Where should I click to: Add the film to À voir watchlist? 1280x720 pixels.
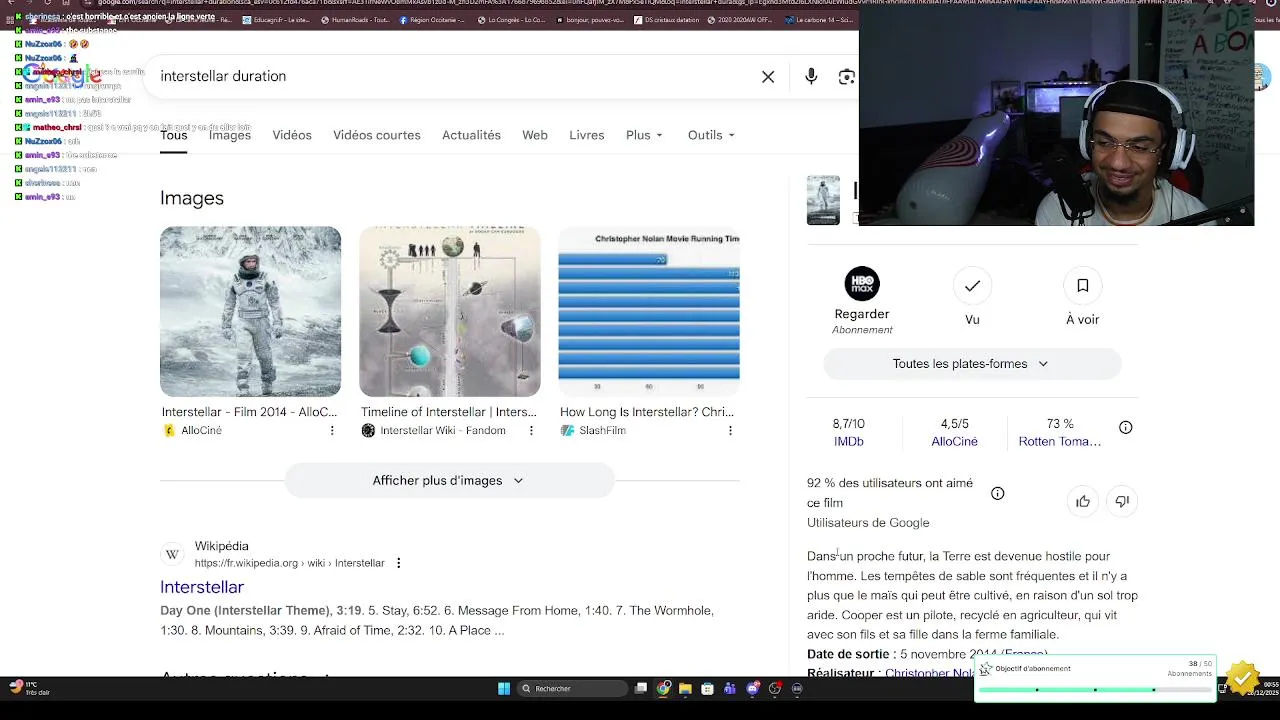1082,286
